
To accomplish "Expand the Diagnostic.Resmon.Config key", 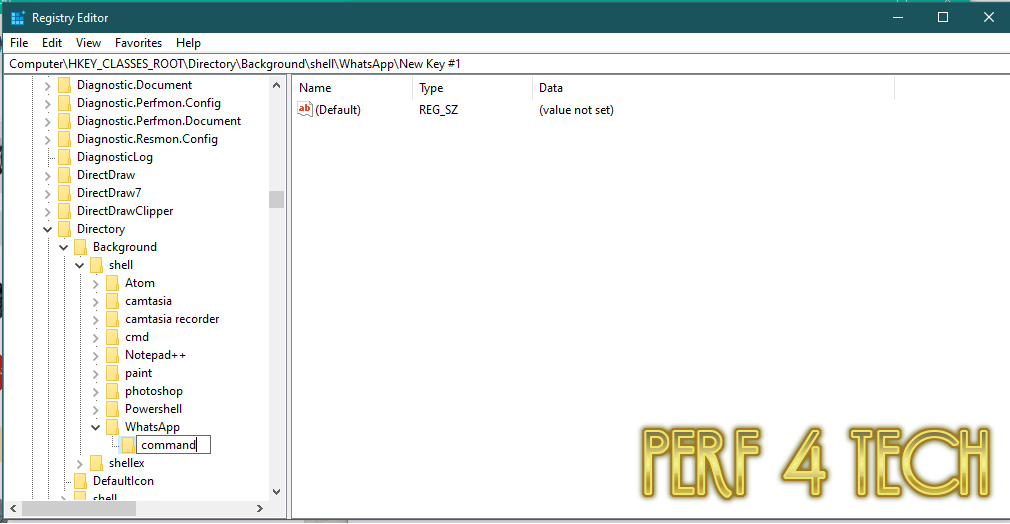I will coord(48,139).
